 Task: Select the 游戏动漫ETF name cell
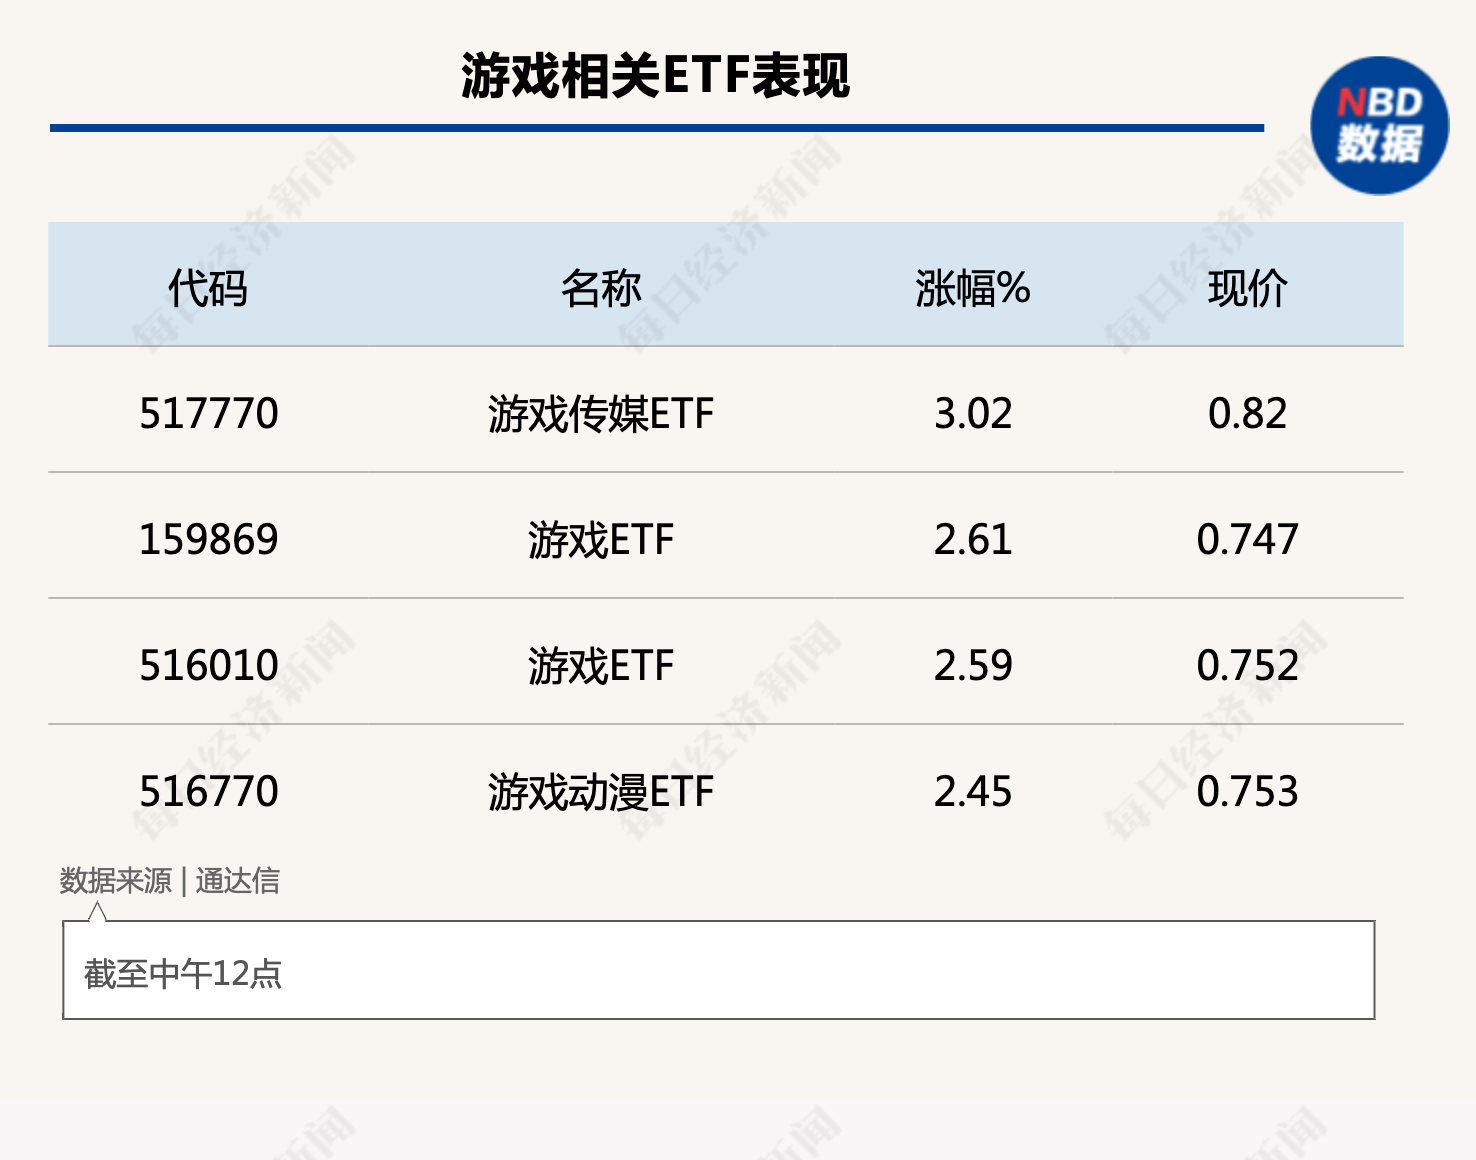pos(601,792)
